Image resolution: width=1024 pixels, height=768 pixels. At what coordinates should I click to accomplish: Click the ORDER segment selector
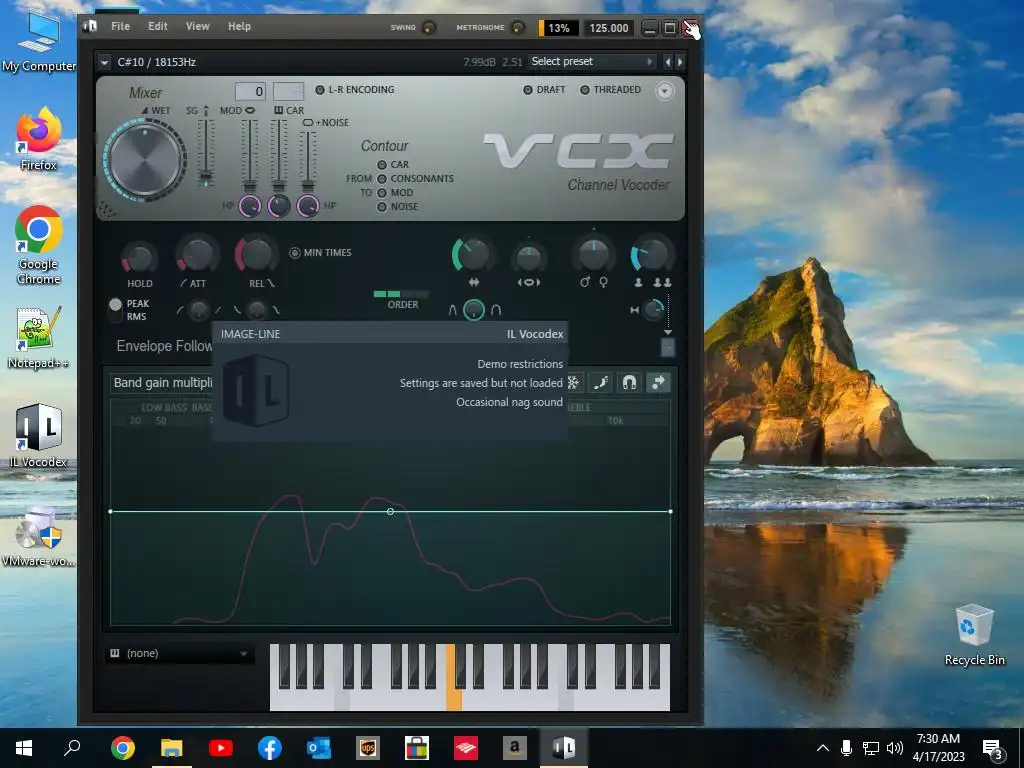(x=401, y=294)
